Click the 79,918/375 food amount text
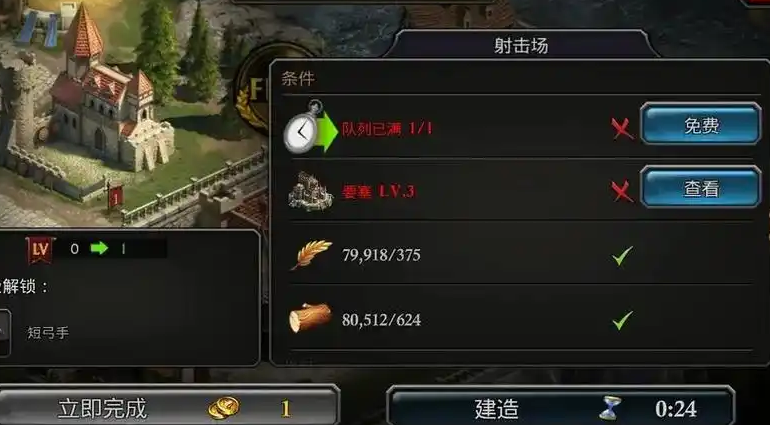 (x=381, y=255)
